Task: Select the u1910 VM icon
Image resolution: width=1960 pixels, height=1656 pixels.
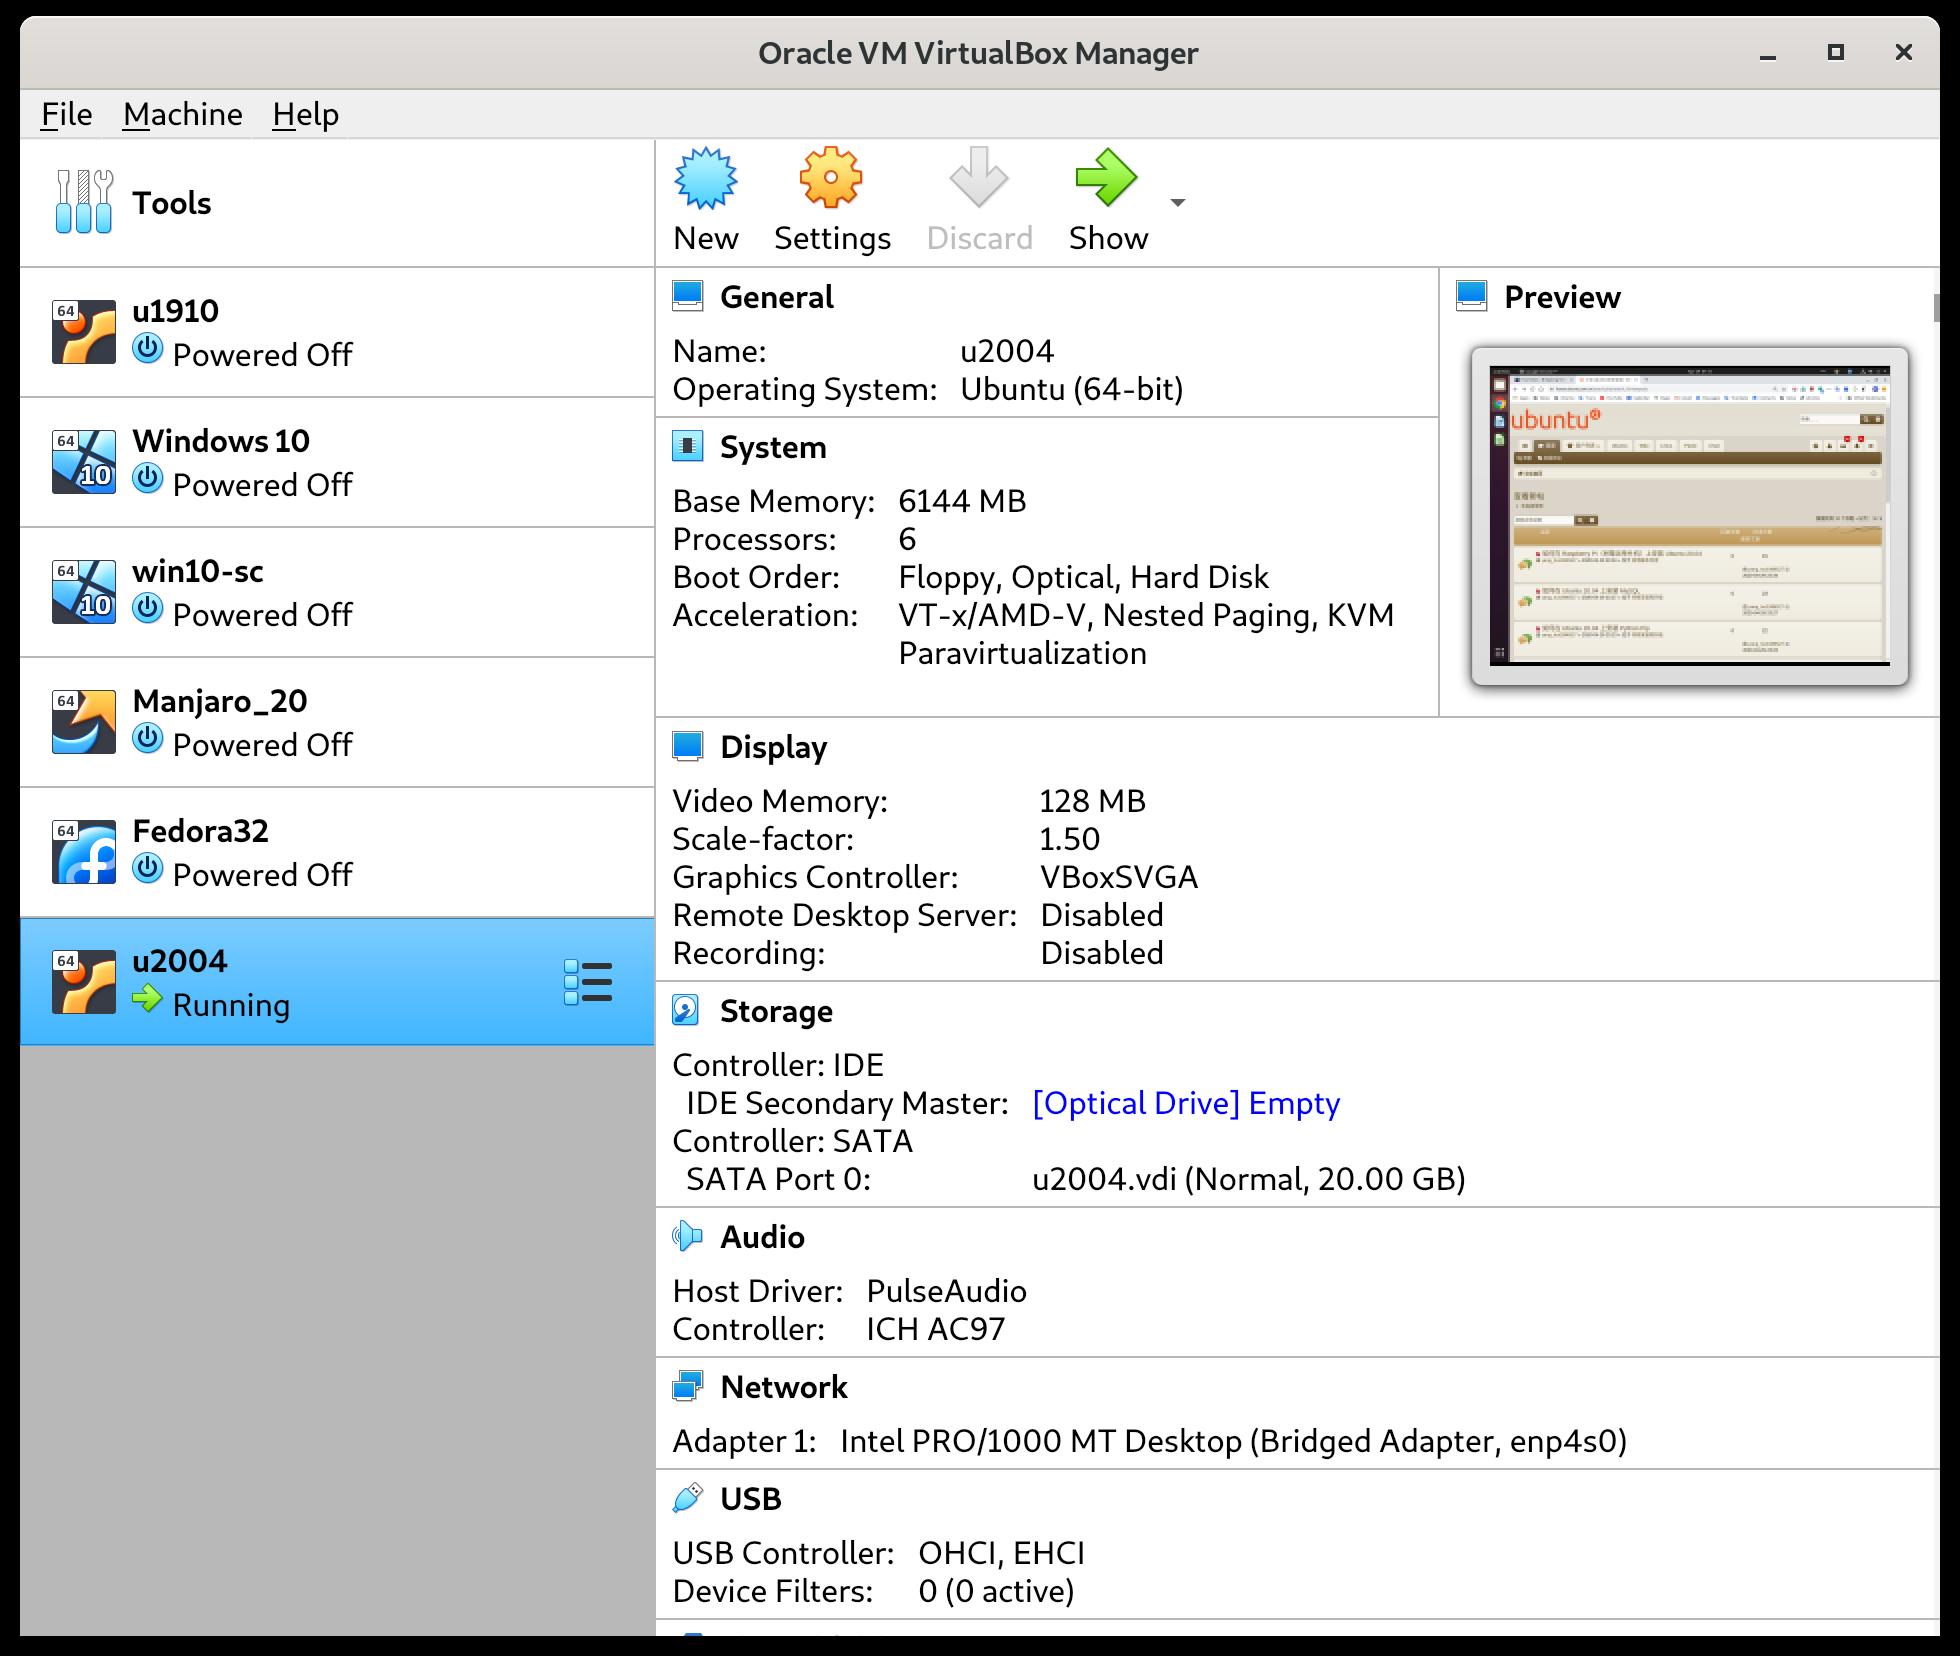Action: click(x=84, y=332)
